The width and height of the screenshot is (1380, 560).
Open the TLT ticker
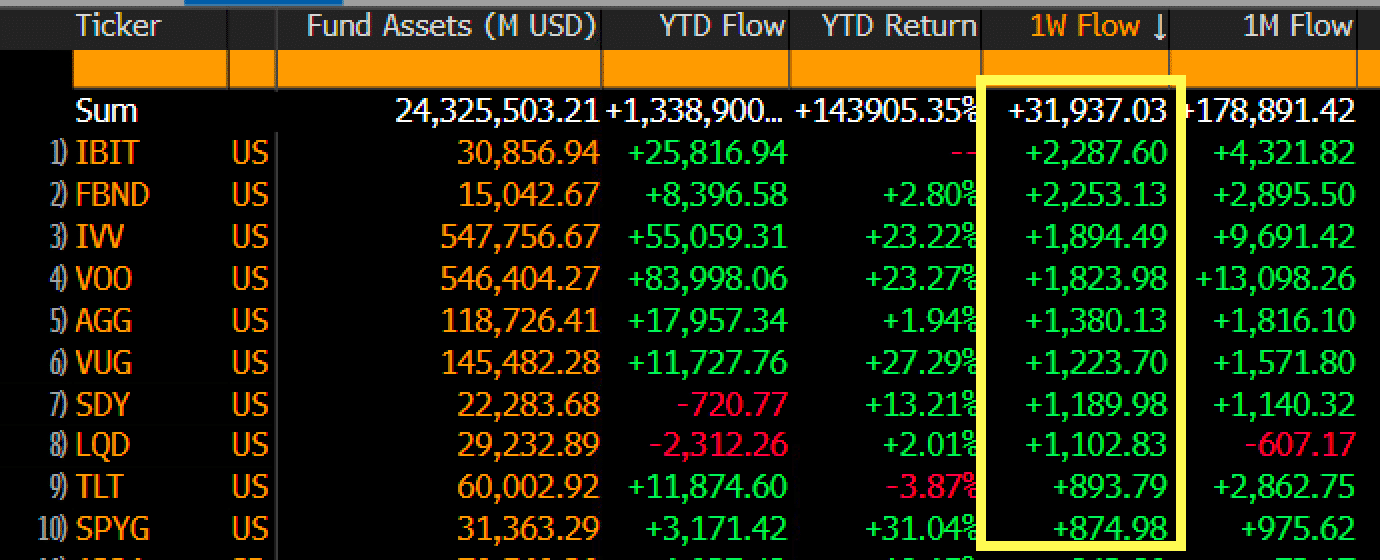tap(99, 487)
